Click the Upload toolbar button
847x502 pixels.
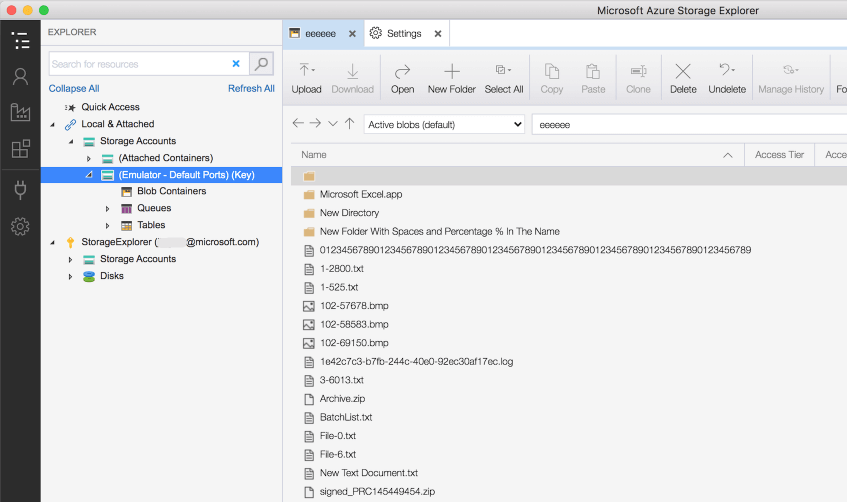pos(306,79)
